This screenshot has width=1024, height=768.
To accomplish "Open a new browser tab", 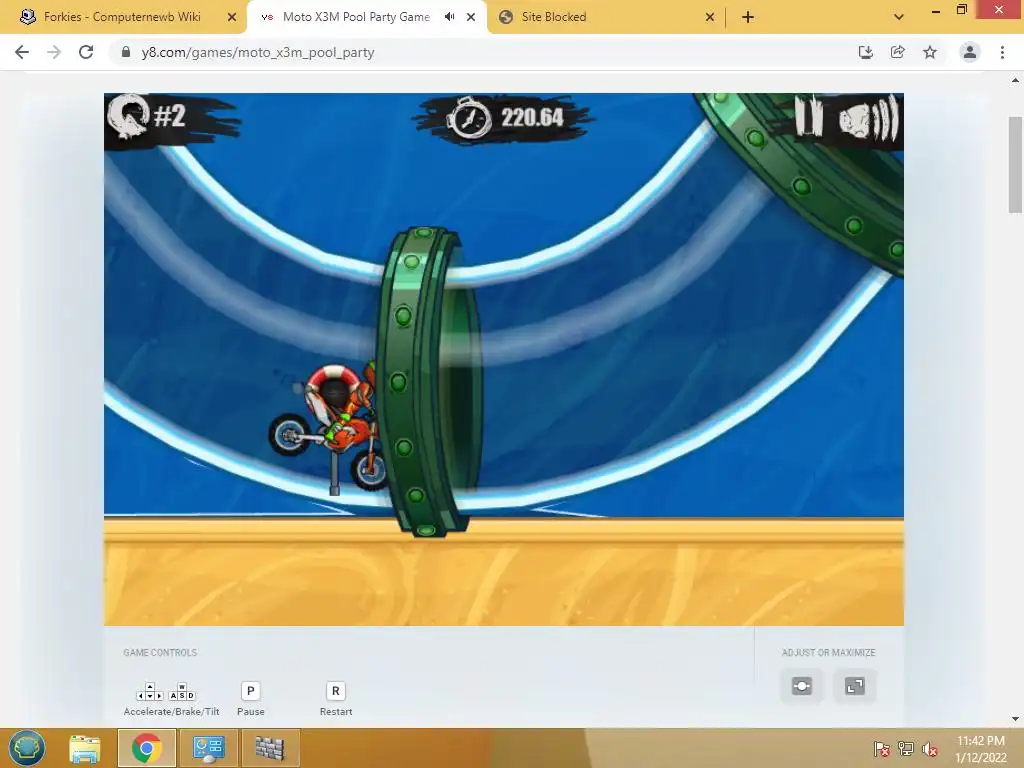I will coord(748,17).
